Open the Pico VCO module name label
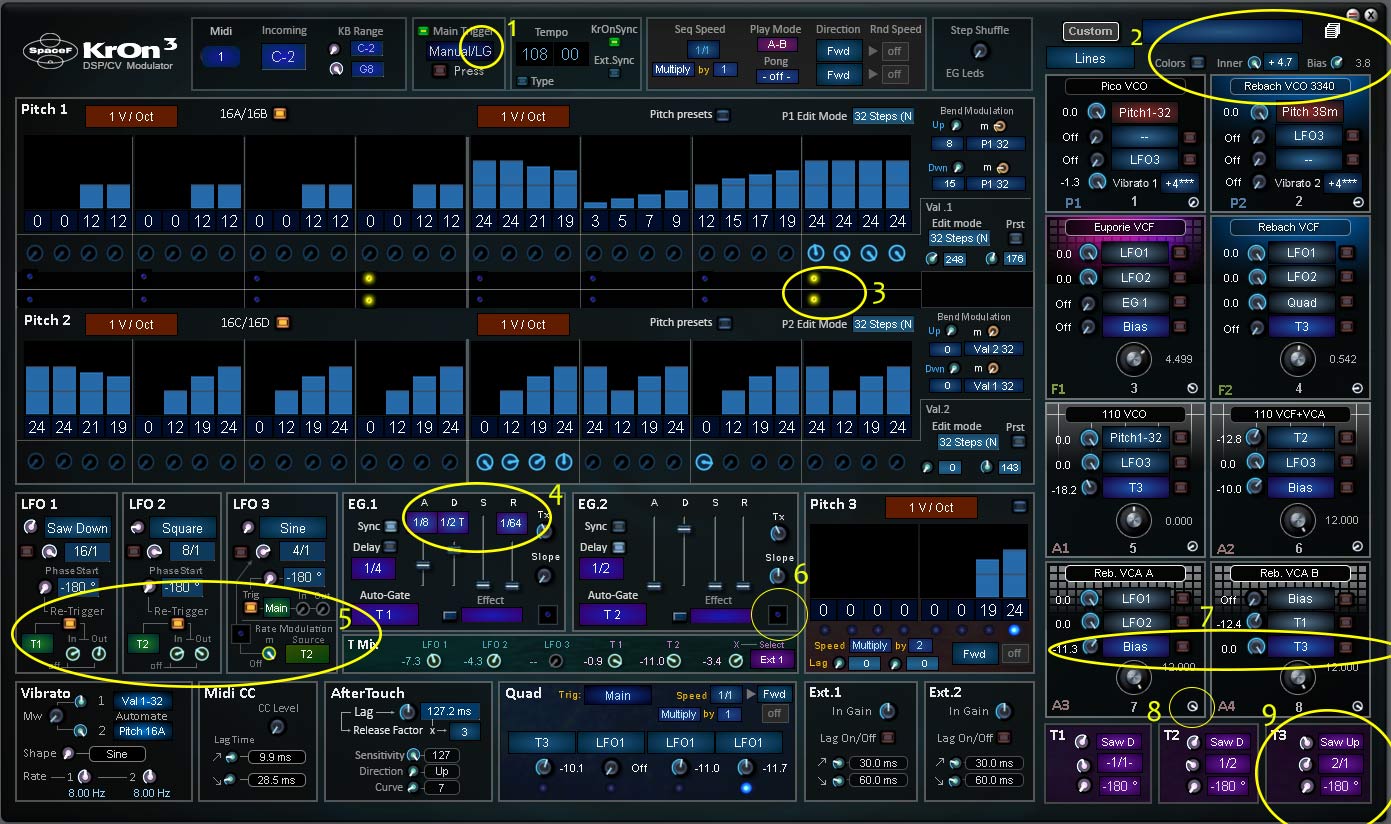Screen dimensions: 1391x824 1124,87
